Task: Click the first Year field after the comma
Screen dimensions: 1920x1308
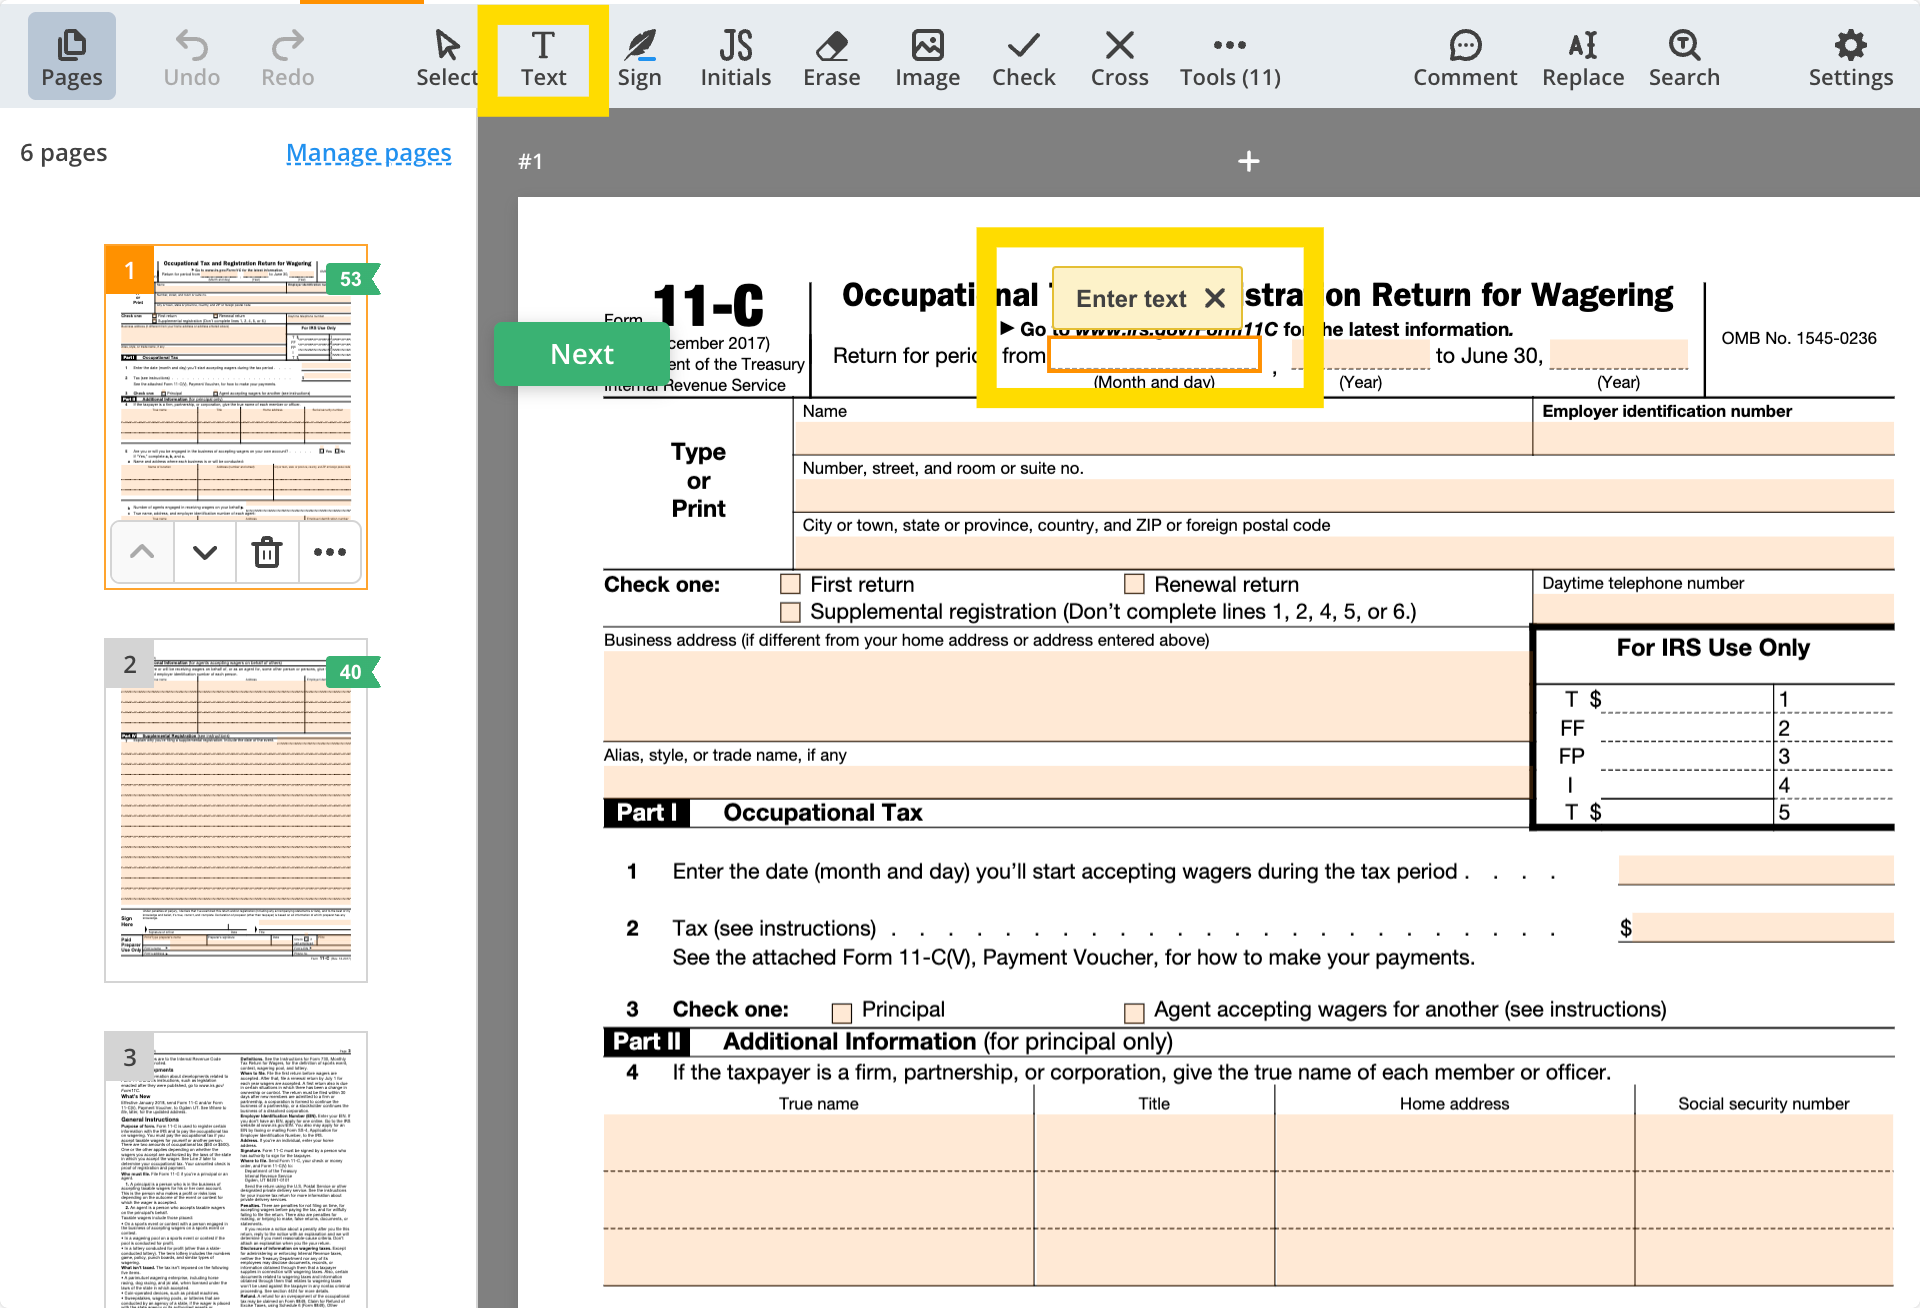Action: click(x=1360, y=355)
